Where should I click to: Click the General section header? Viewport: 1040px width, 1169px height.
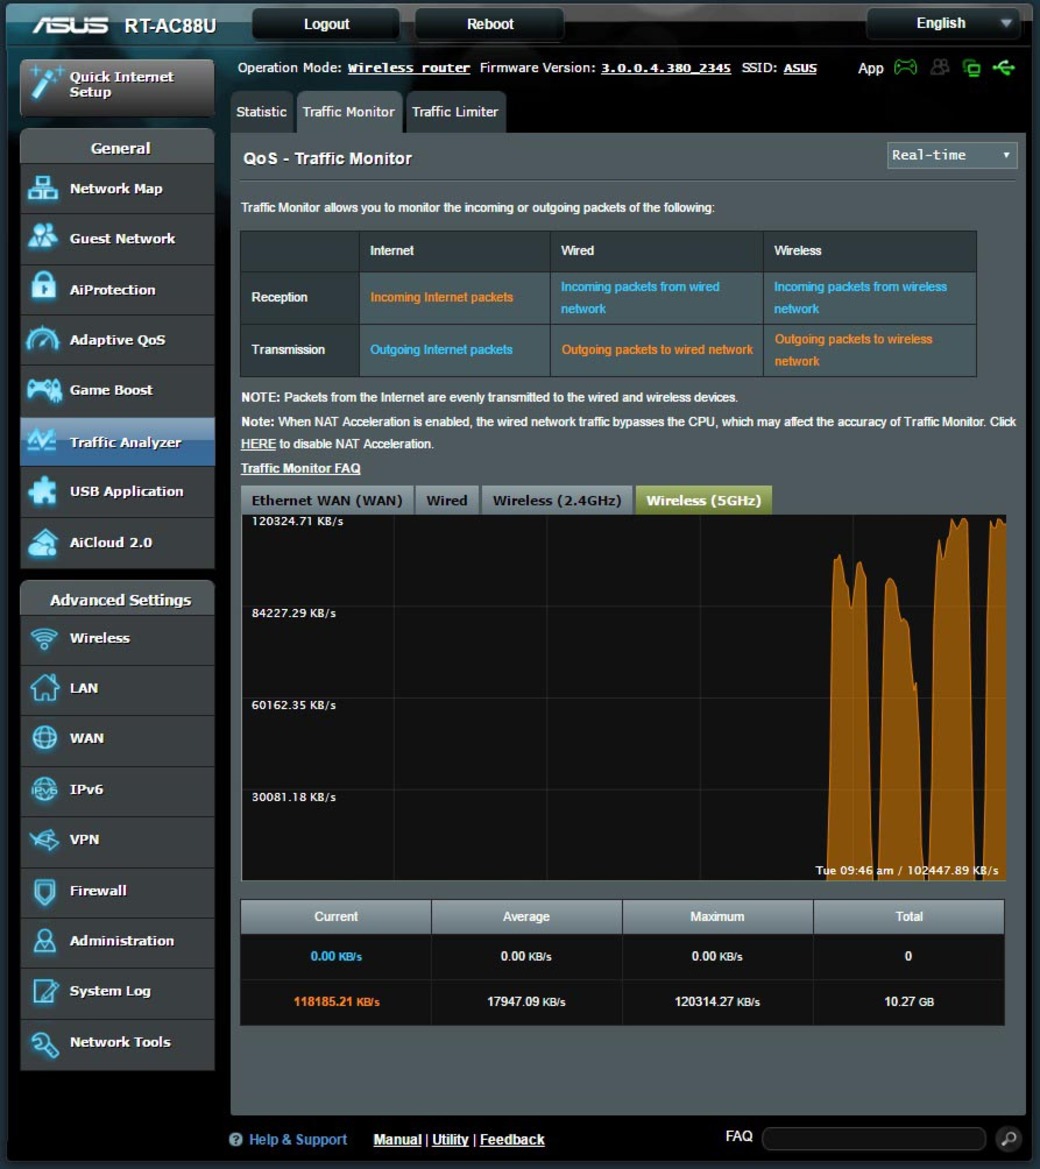click(118, 148)
